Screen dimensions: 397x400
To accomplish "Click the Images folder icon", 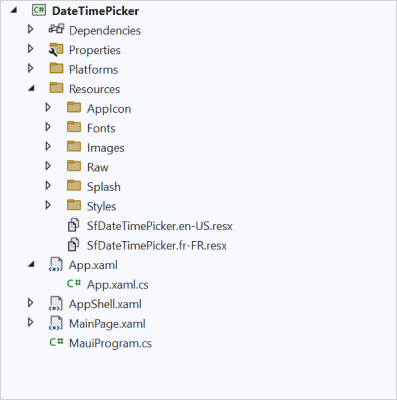I will coord(74,146).
